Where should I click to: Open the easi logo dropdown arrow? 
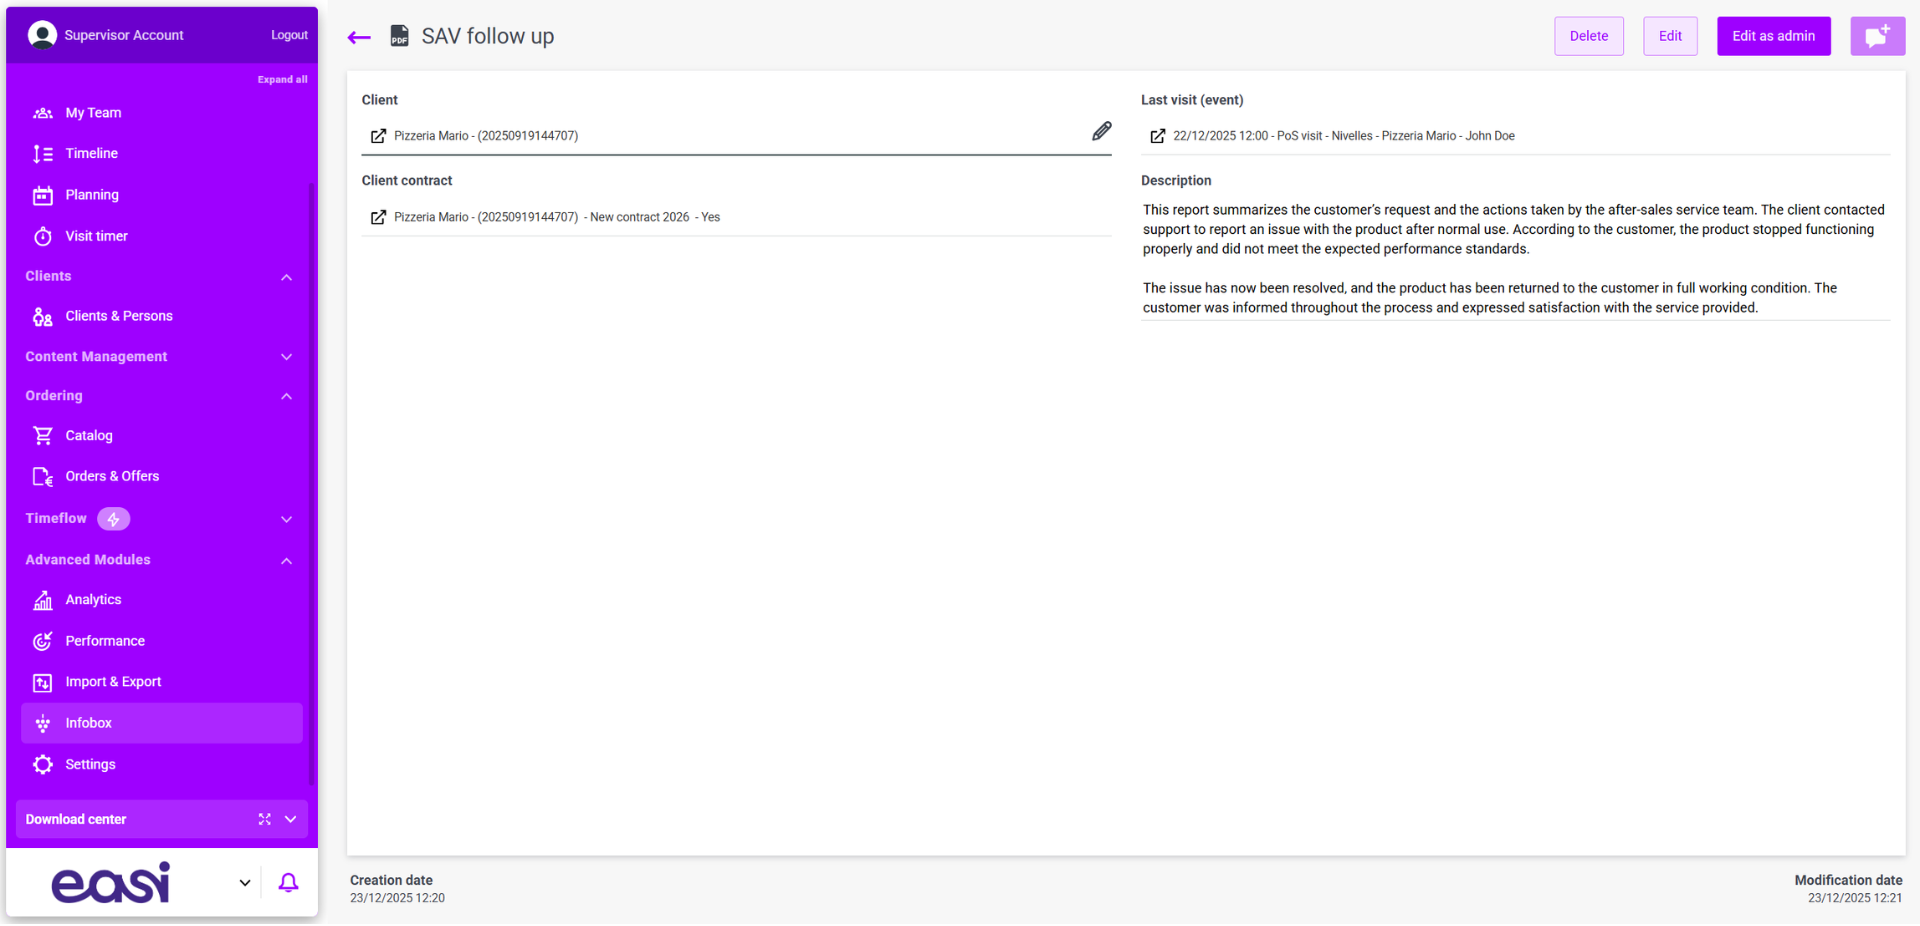[243, 883]
